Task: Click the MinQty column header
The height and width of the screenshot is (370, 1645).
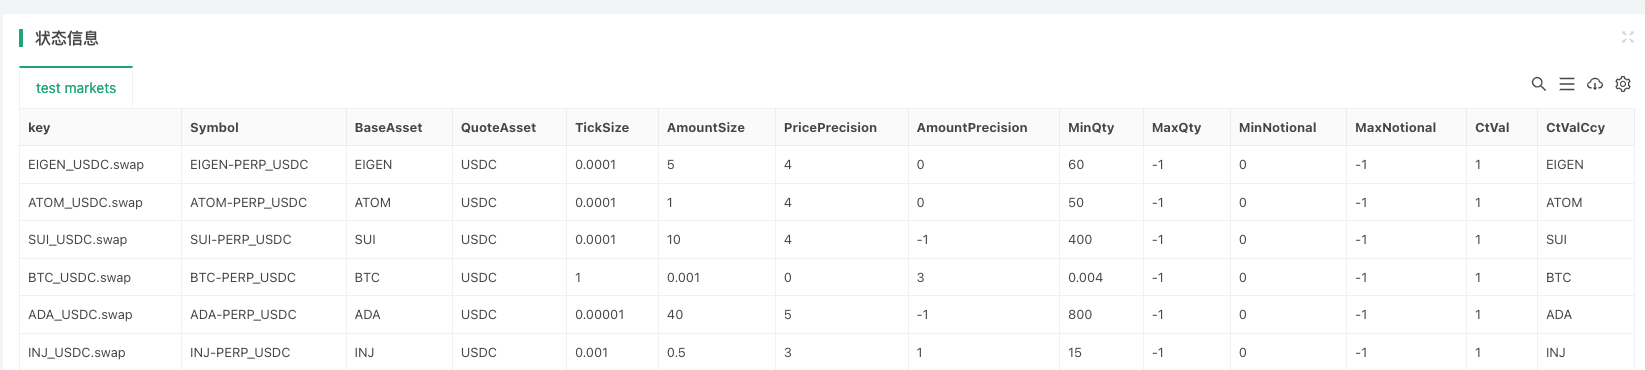Action: (x=1091, y=127)
